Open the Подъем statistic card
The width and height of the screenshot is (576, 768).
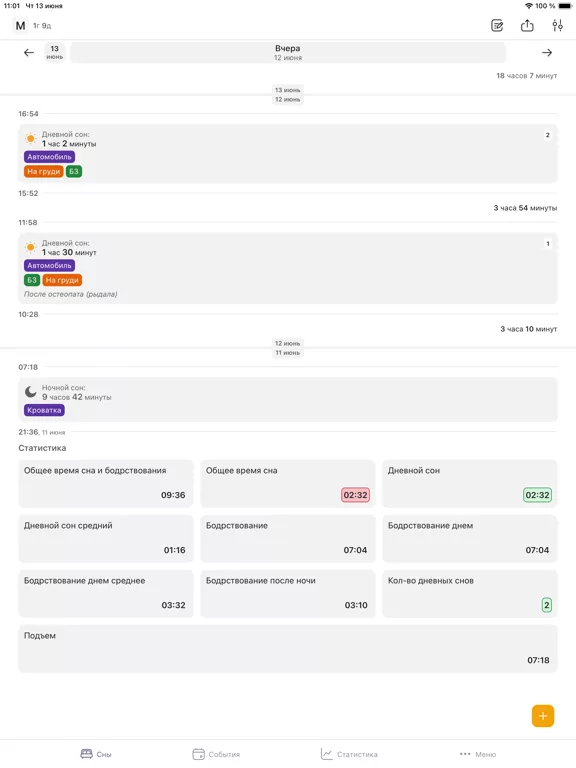288,648
